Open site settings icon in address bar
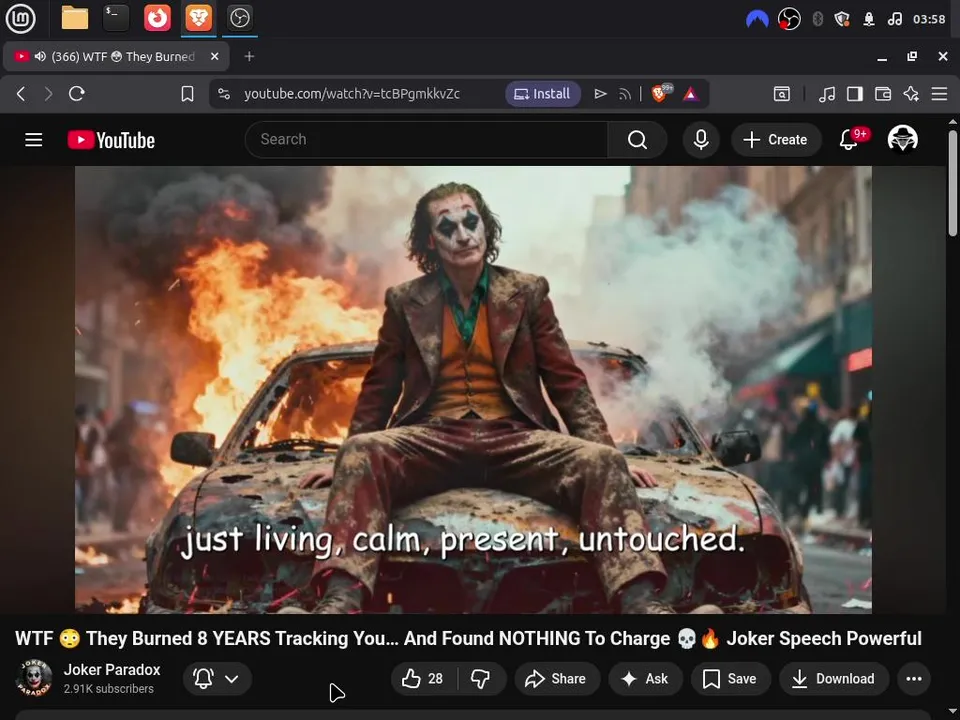The width and height of the screenshot is (960, 720). click(x=224, y=94)
